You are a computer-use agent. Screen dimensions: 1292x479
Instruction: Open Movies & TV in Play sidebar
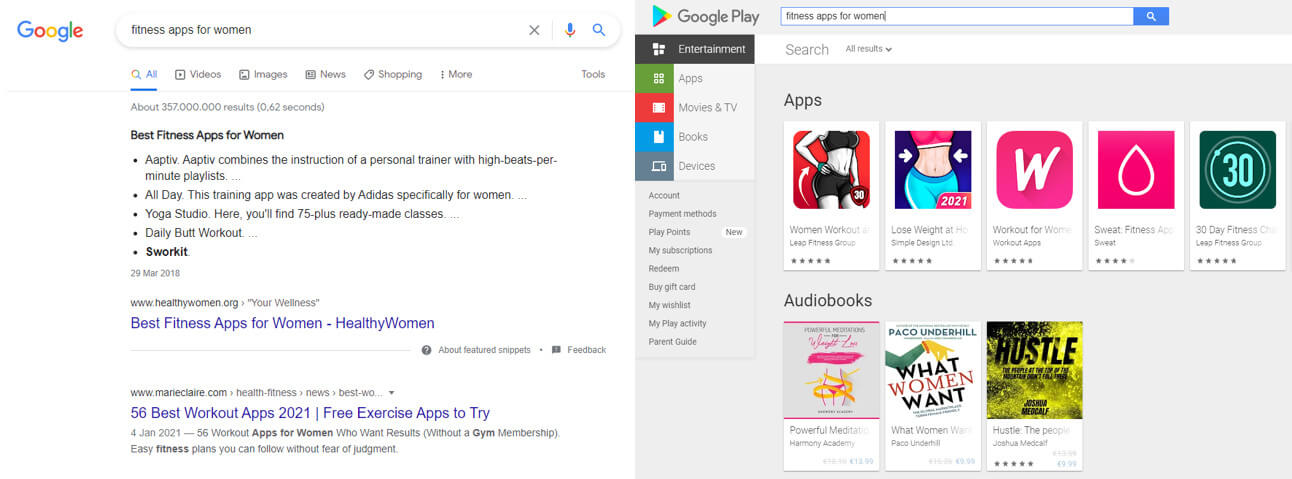tap(695, 107)
